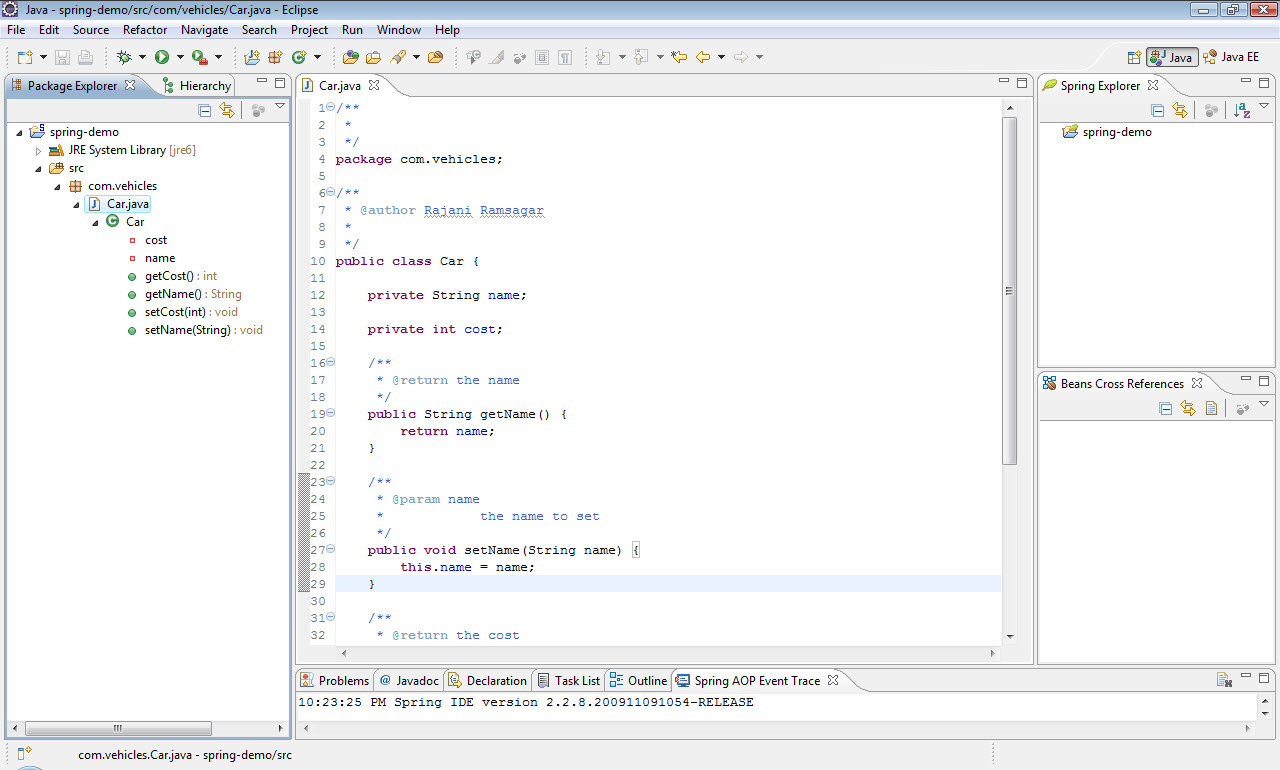Viewport: 1280px width, 770px height.
Task: Toggle Show Whitespace Characters in toolbar
Action: 565,57
